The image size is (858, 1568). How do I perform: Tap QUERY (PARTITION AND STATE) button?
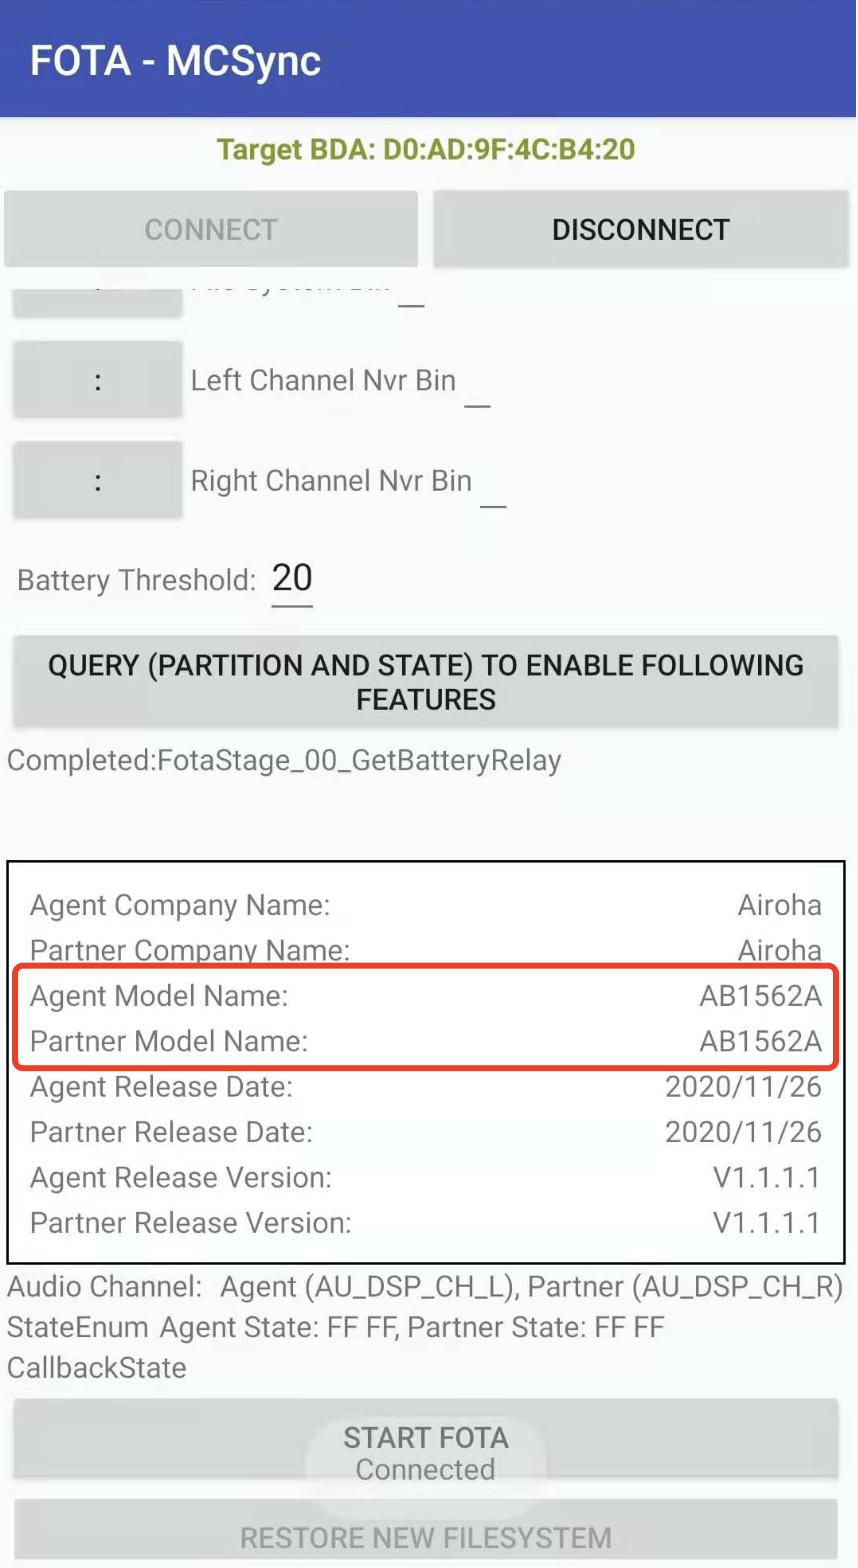(426, 682)
